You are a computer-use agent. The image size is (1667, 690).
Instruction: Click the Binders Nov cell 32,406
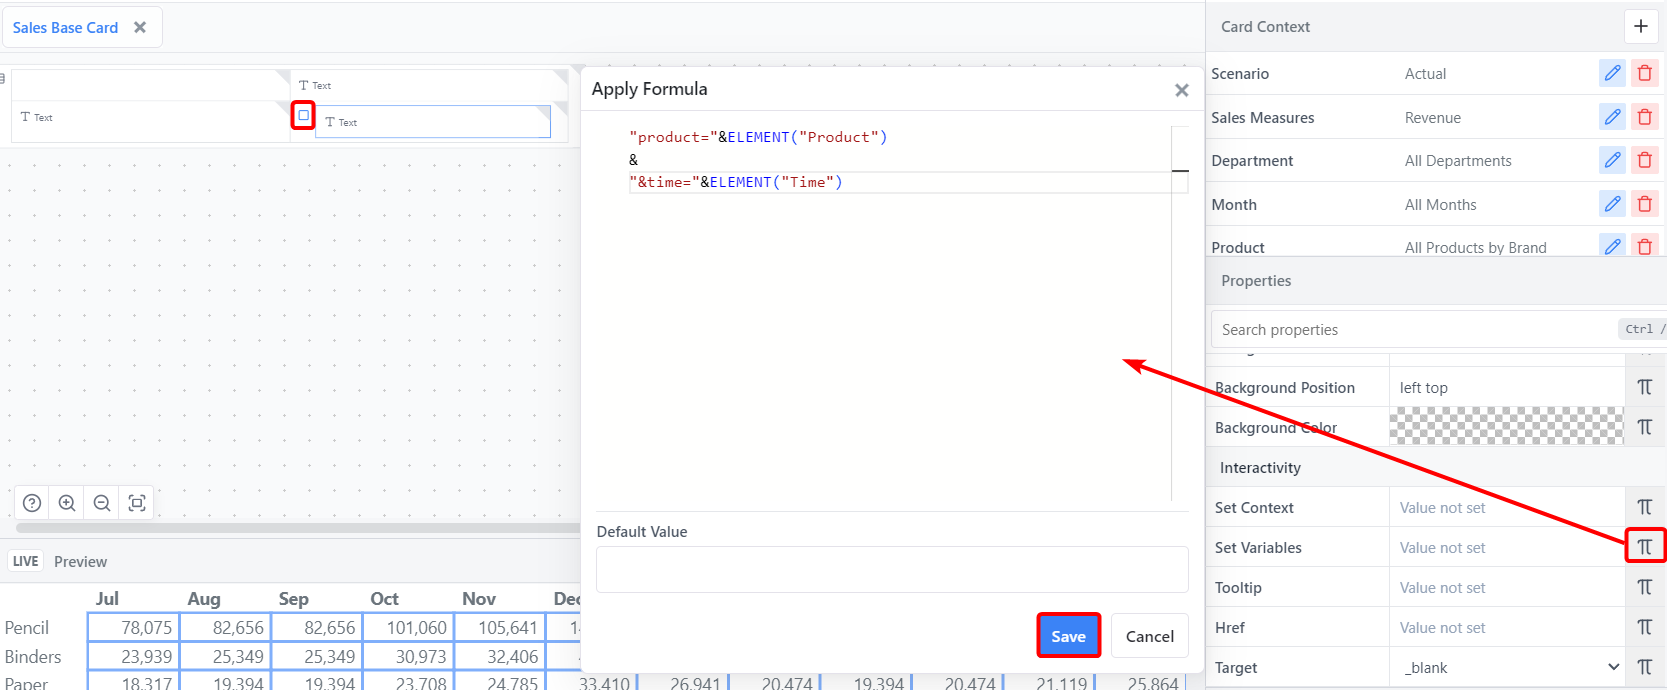point(498,656)
